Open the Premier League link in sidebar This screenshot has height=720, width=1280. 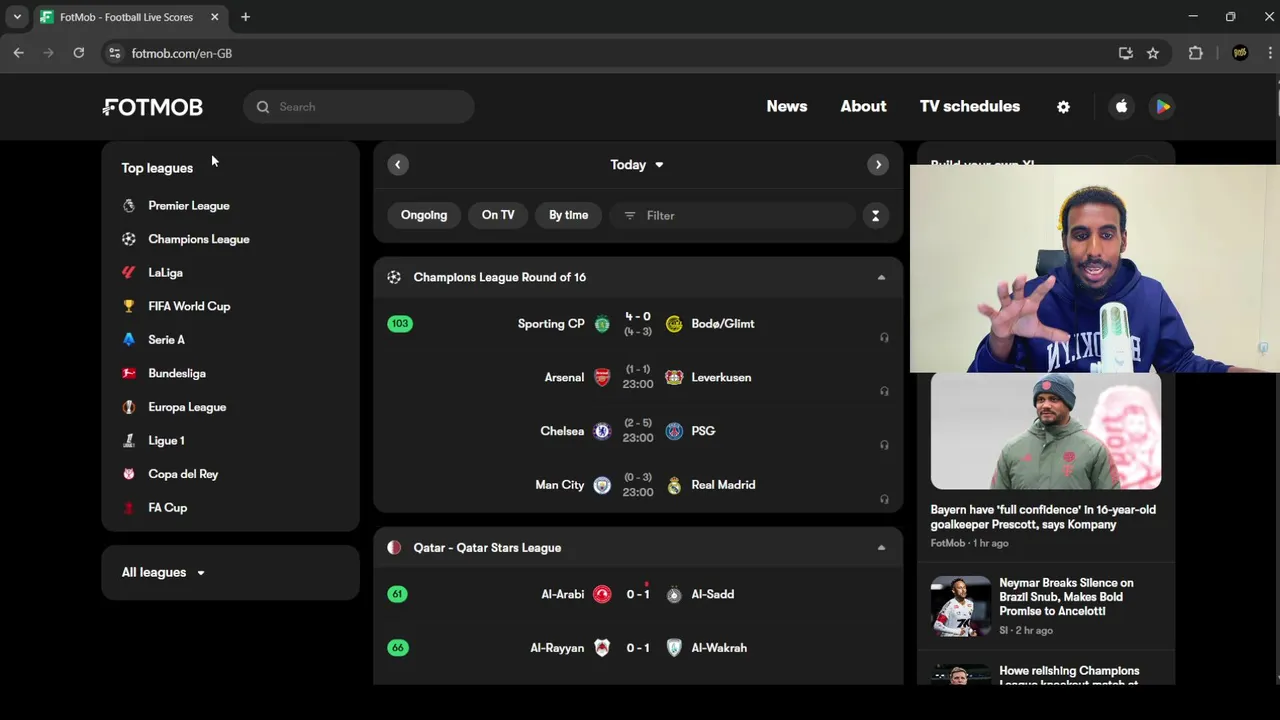coord(189,206)
